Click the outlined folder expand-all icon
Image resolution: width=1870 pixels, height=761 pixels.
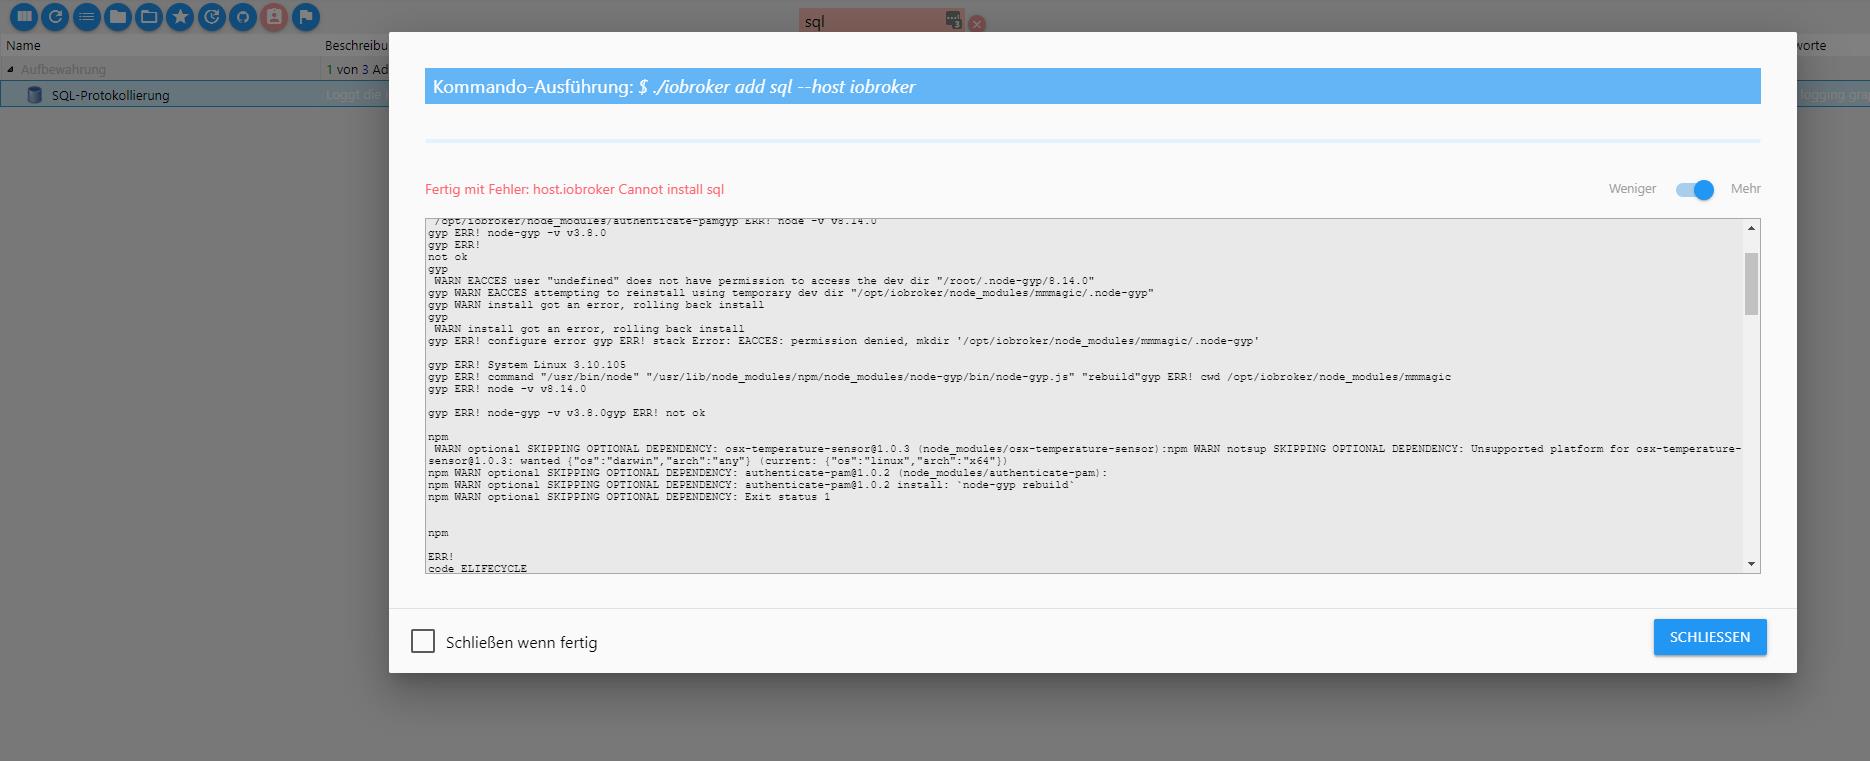click(149, 17)
